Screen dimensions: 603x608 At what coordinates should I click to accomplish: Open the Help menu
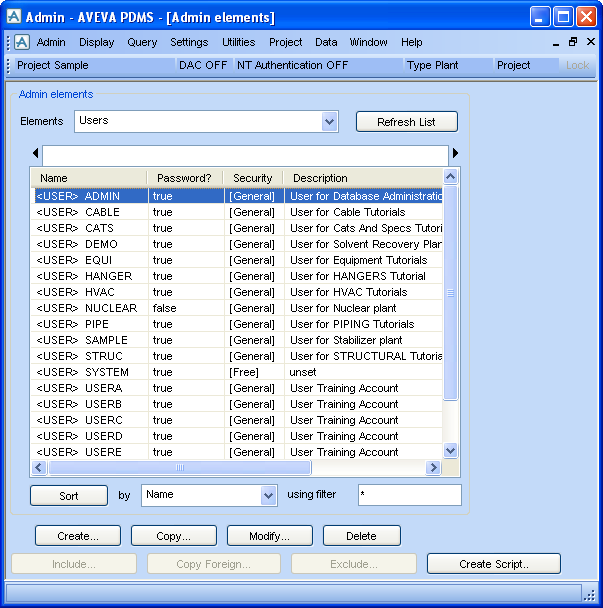point(411,42)
